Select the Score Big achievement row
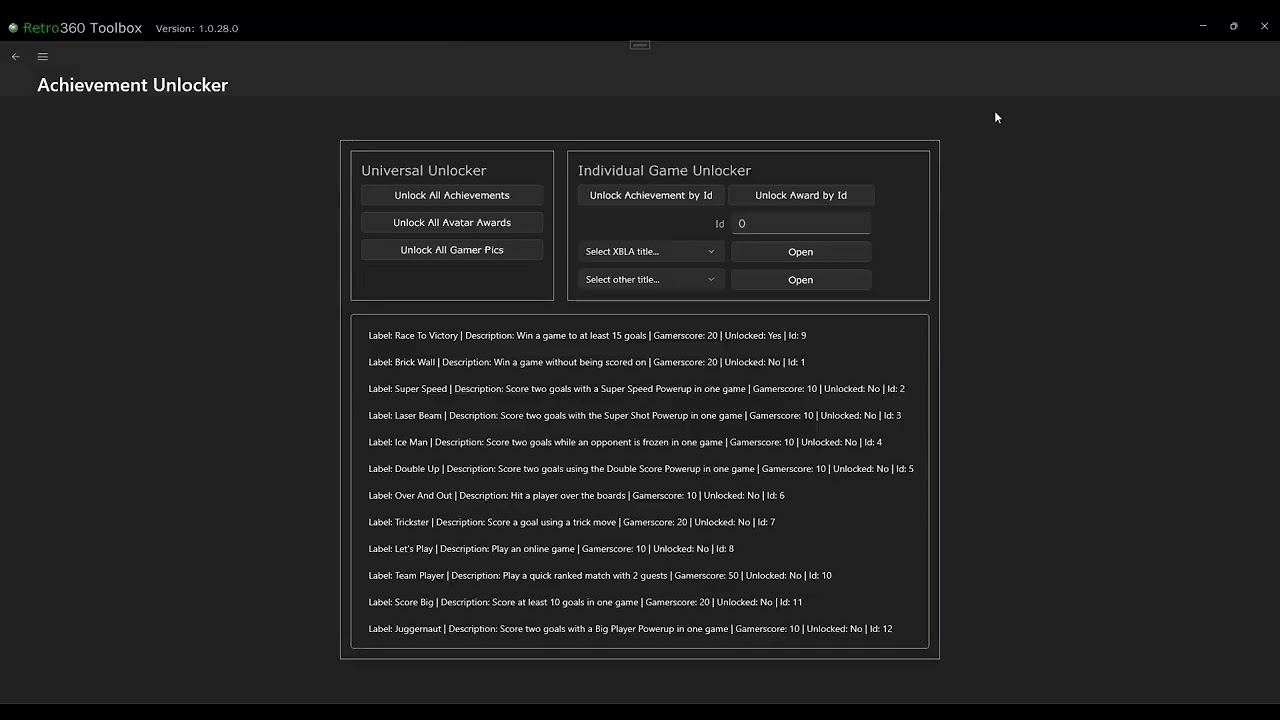This screenshot has height=720, width=1280. click(640, 602)
